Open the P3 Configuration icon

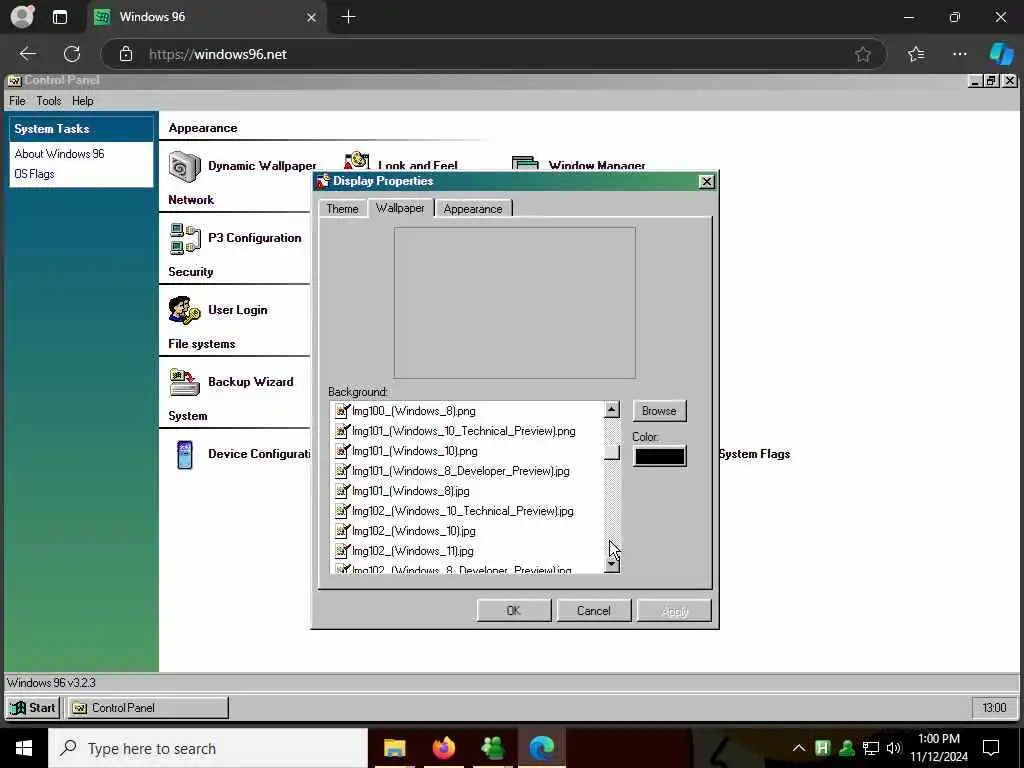pos(185,238)
